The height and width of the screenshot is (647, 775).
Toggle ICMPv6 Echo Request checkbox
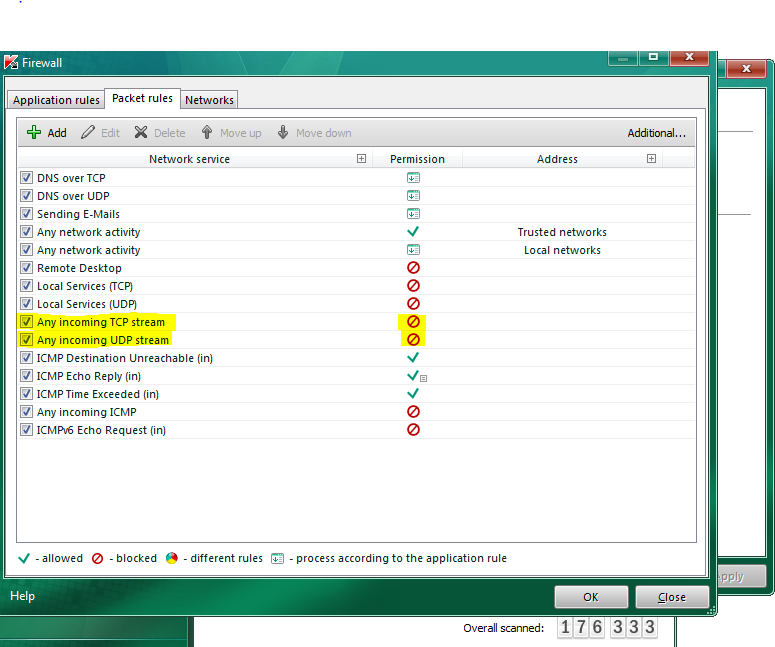pyautogui.click(x=27, y=430)
